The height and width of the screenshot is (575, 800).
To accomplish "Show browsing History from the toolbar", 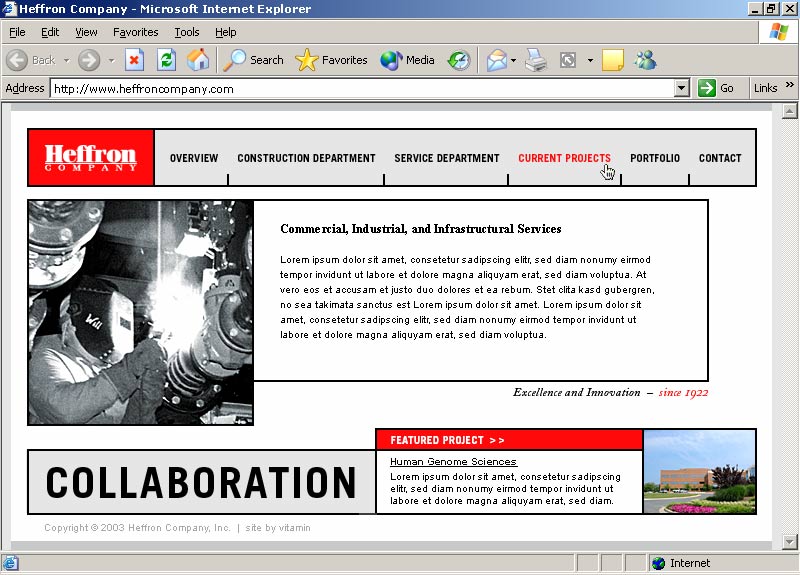I will coord(459,60).
